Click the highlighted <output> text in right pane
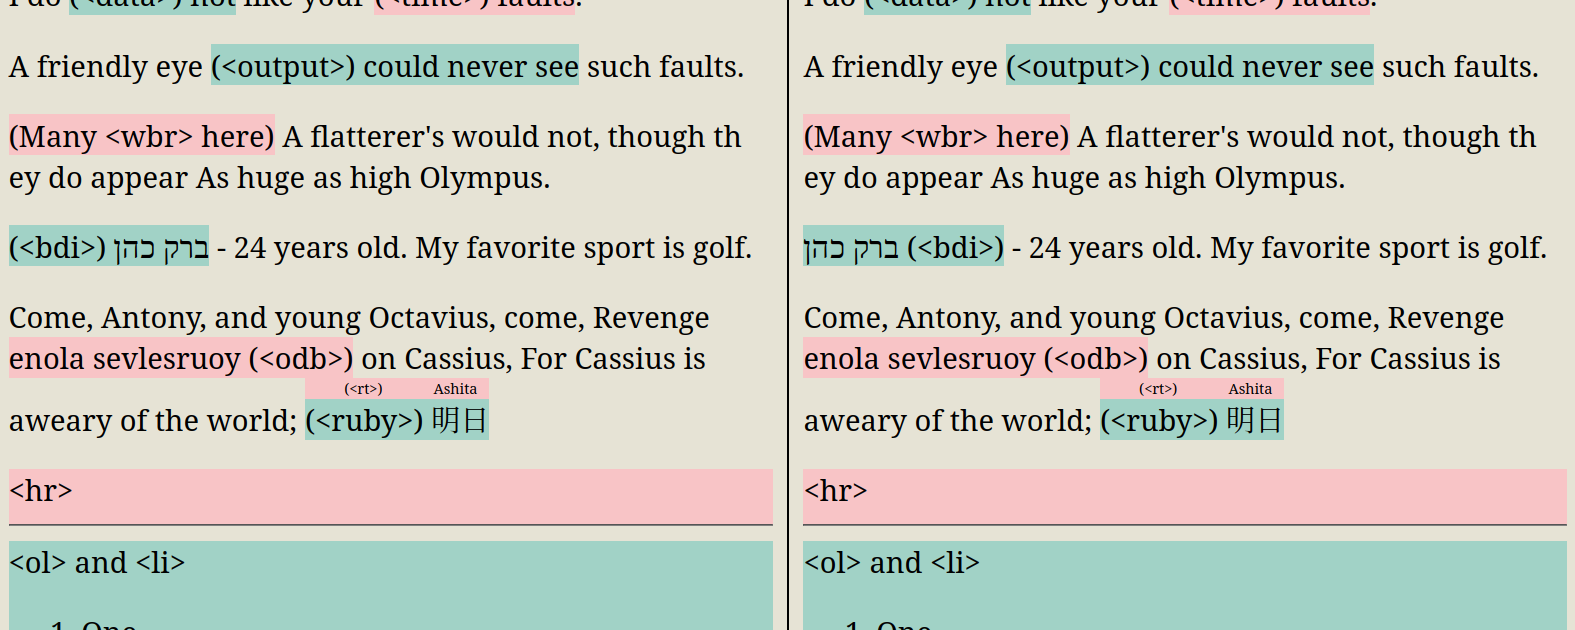This screenshot has width=1575, height=630. coord(1189,66)
